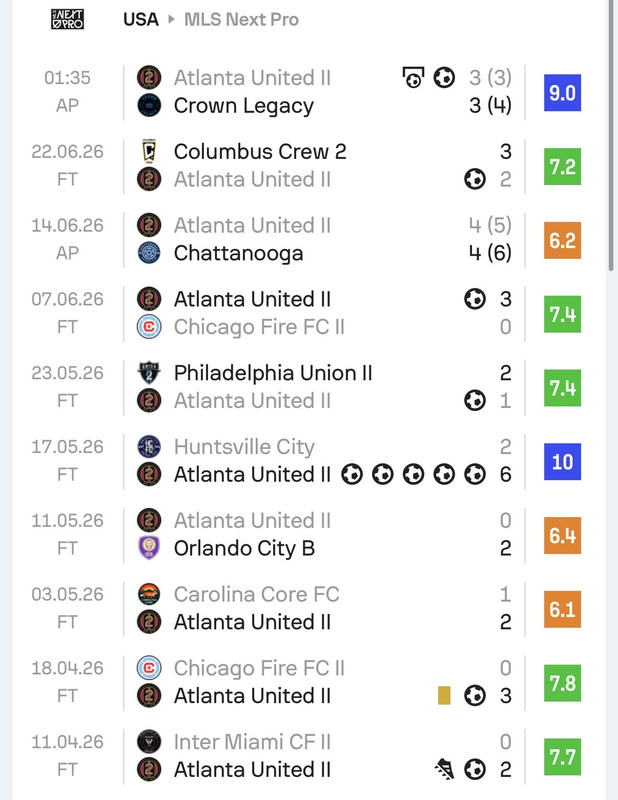Click the Chattanooga team crest

coord(149,253)
